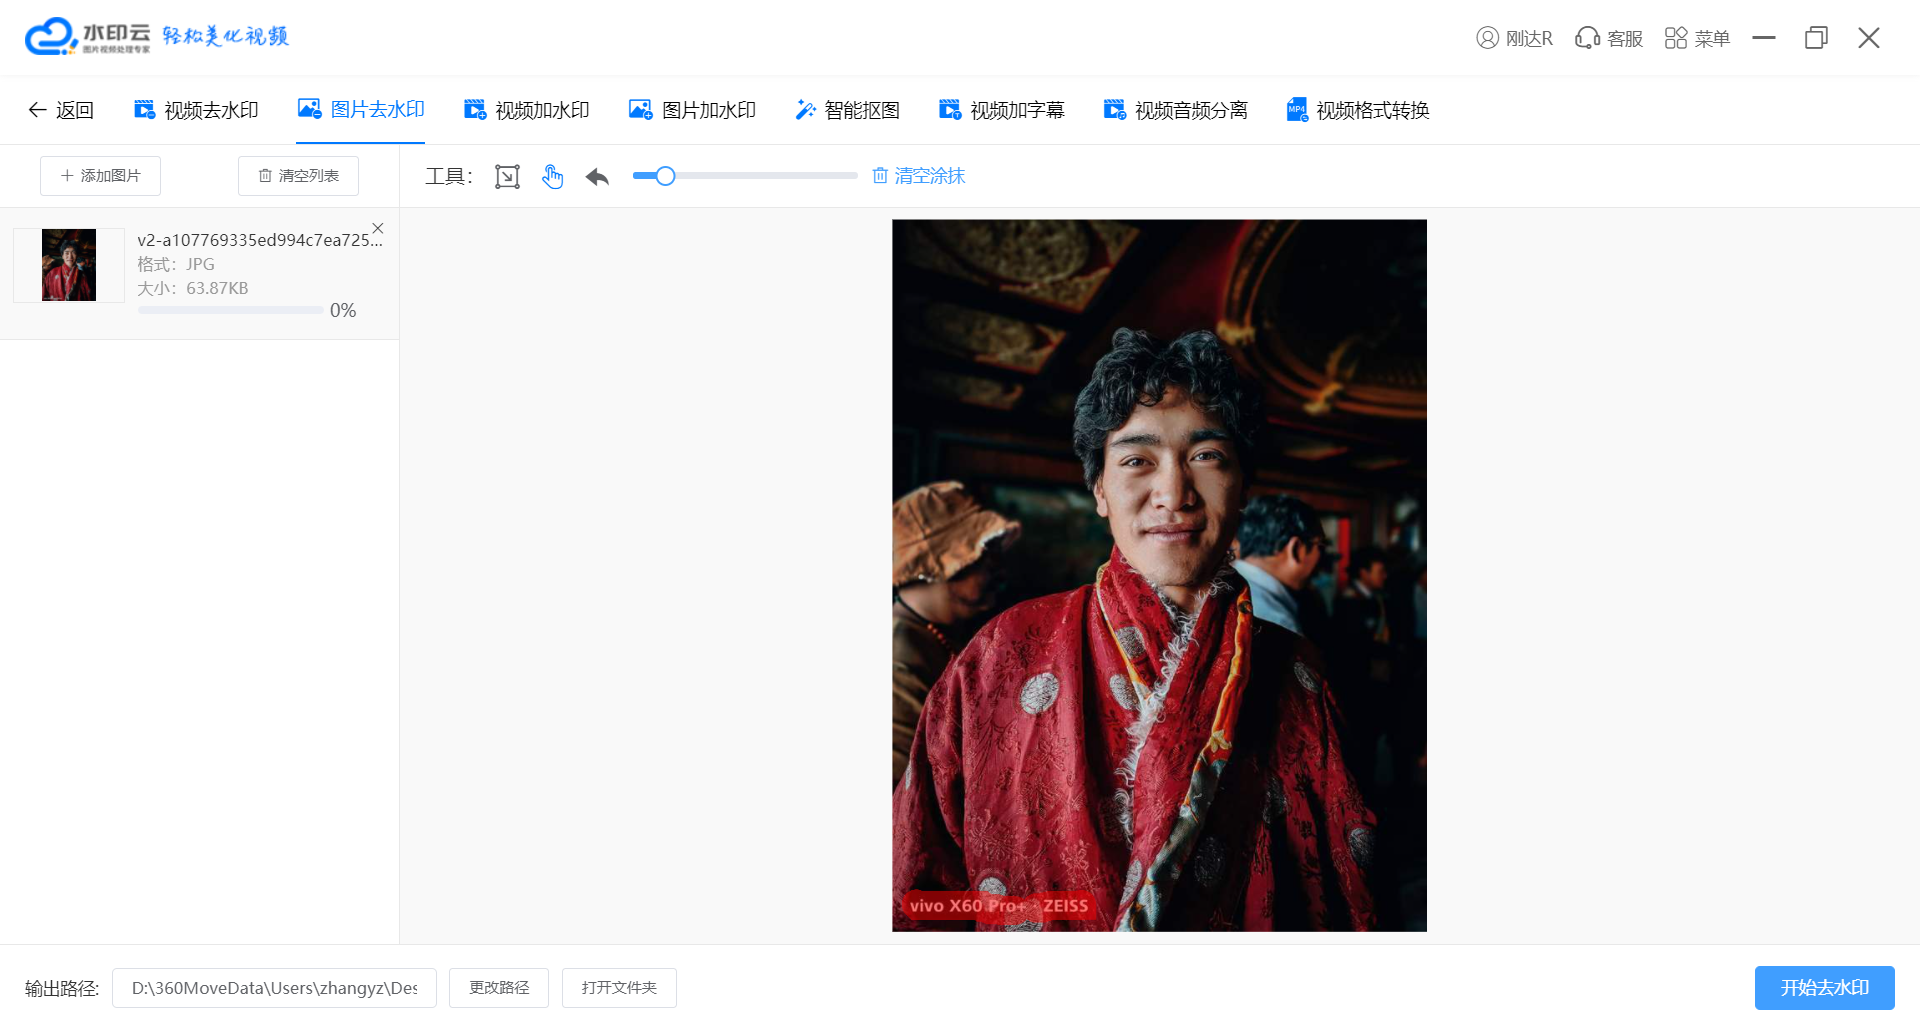Click the 格式: JPG text
Viewport: 1920px width, 1030px height.
[176, 264]
